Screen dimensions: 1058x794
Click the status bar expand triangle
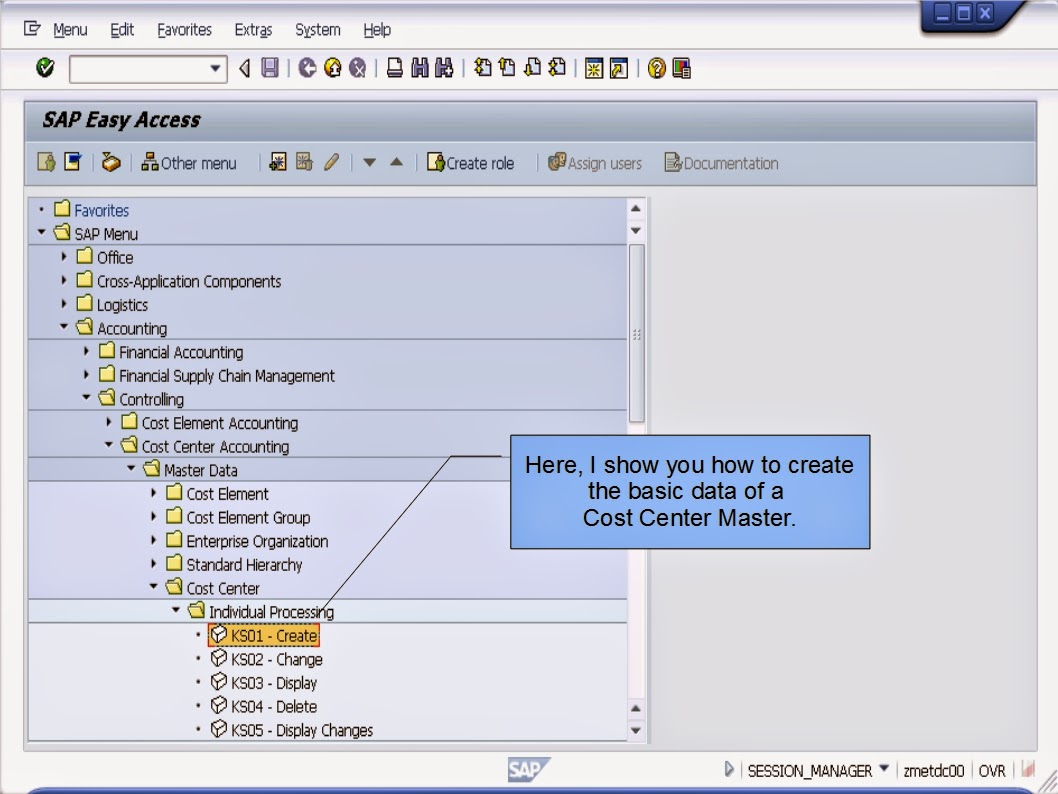[729, 769]
